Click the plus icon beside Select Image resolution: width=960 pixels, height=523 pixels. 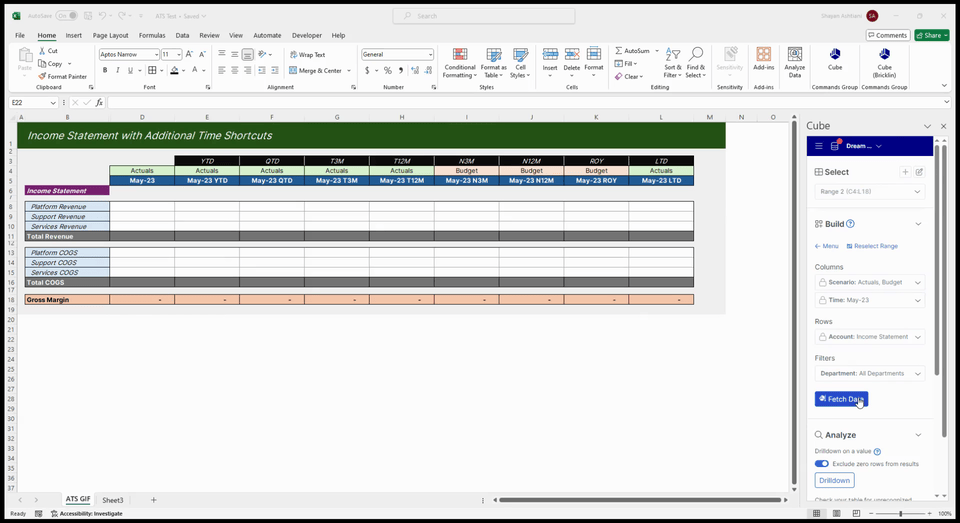[905, 172]
